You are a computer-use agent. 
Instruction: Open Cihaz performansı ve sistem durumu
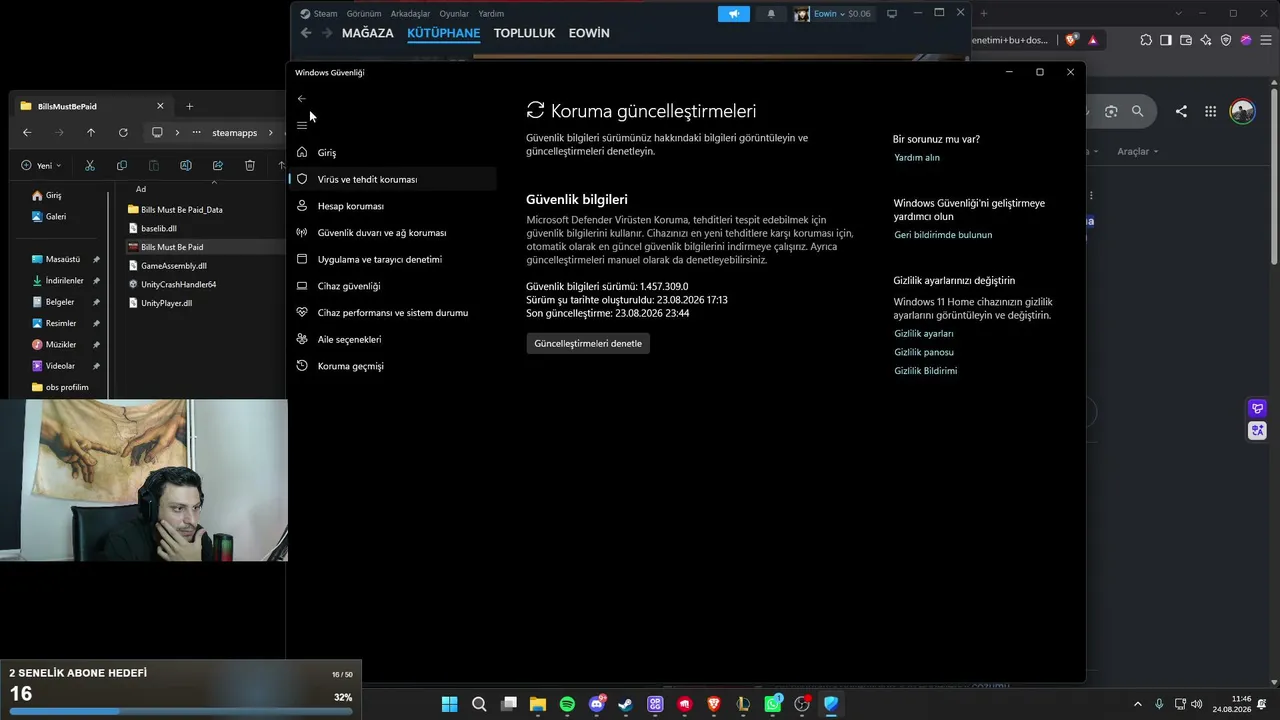click(x=392, y=312)
